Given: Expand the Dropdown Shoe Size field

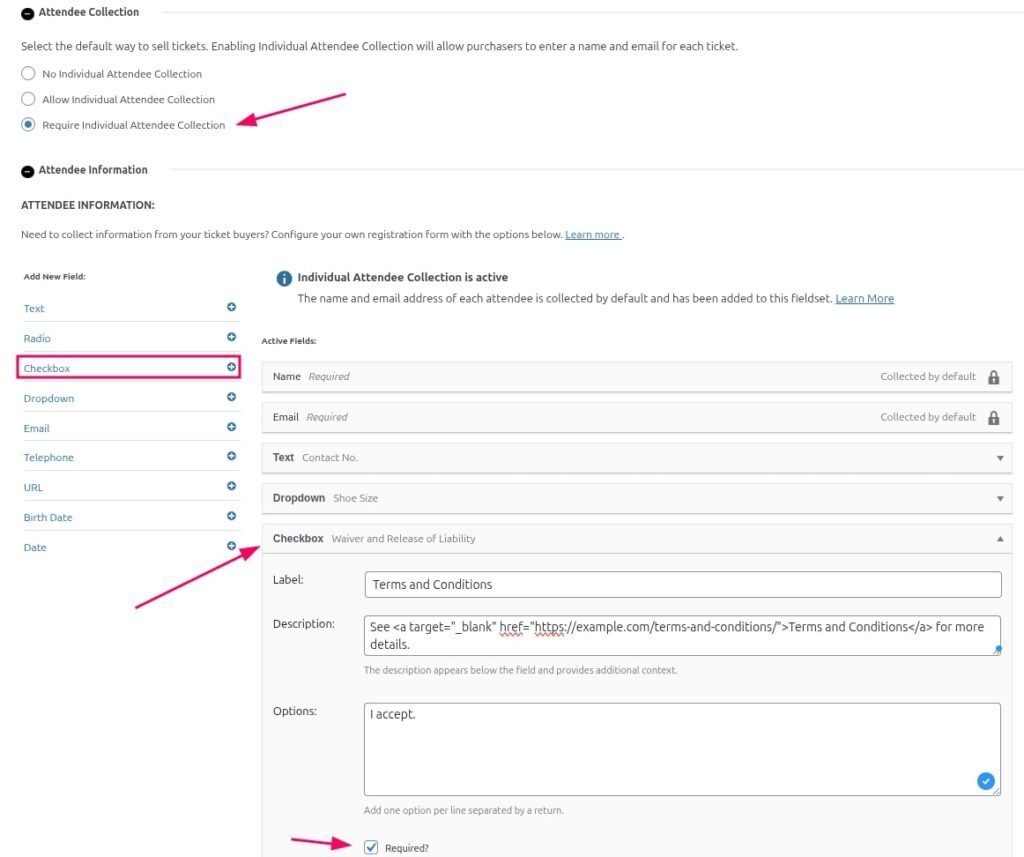Looking at the screenshot, I should coord(1000,498).
